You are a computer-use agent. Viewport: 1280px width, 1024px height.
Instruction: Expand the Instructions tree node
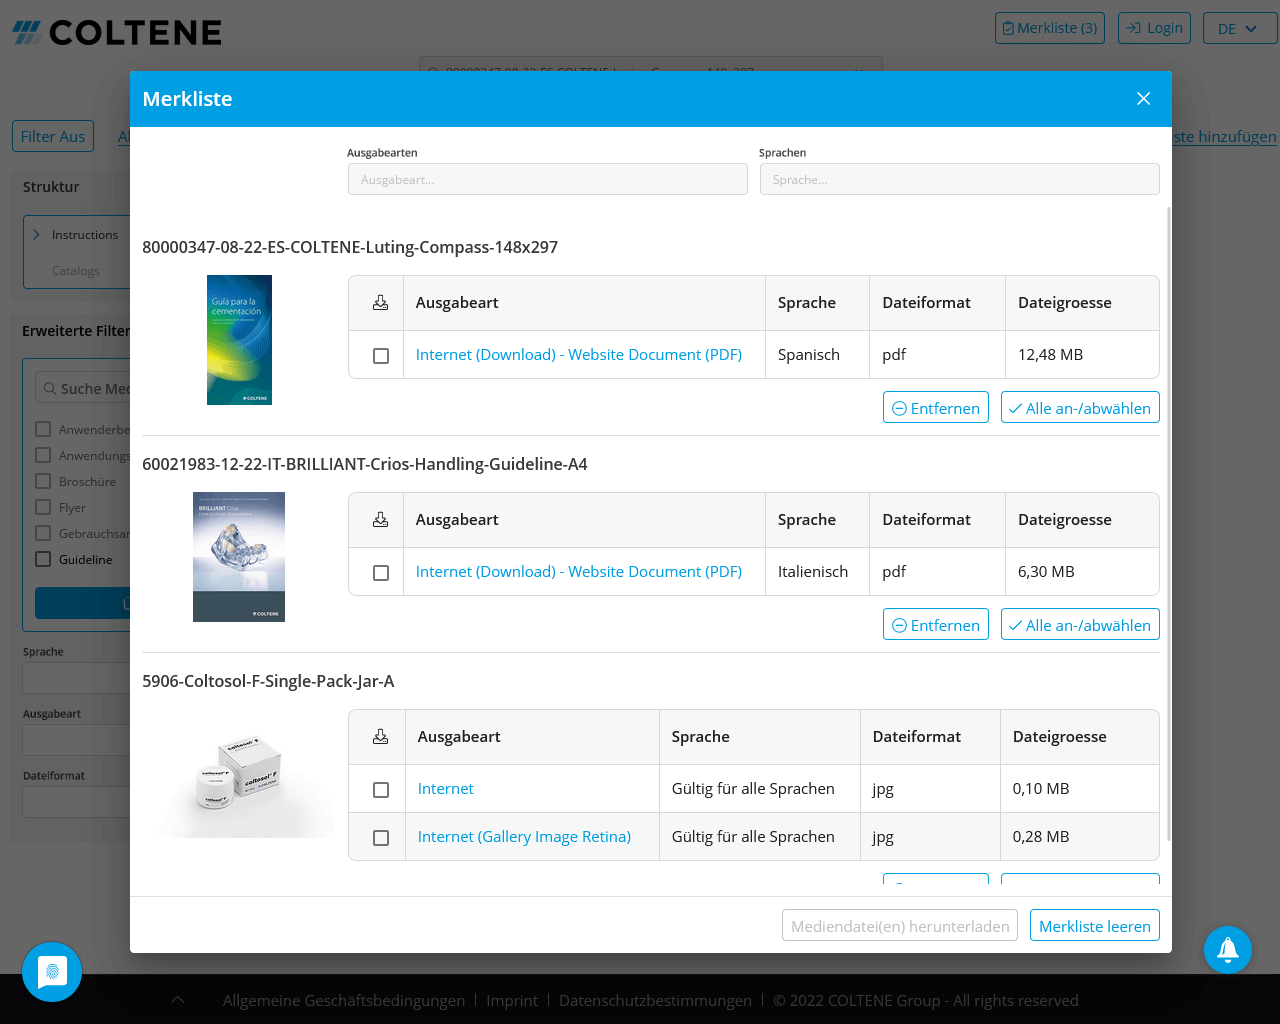37,235
